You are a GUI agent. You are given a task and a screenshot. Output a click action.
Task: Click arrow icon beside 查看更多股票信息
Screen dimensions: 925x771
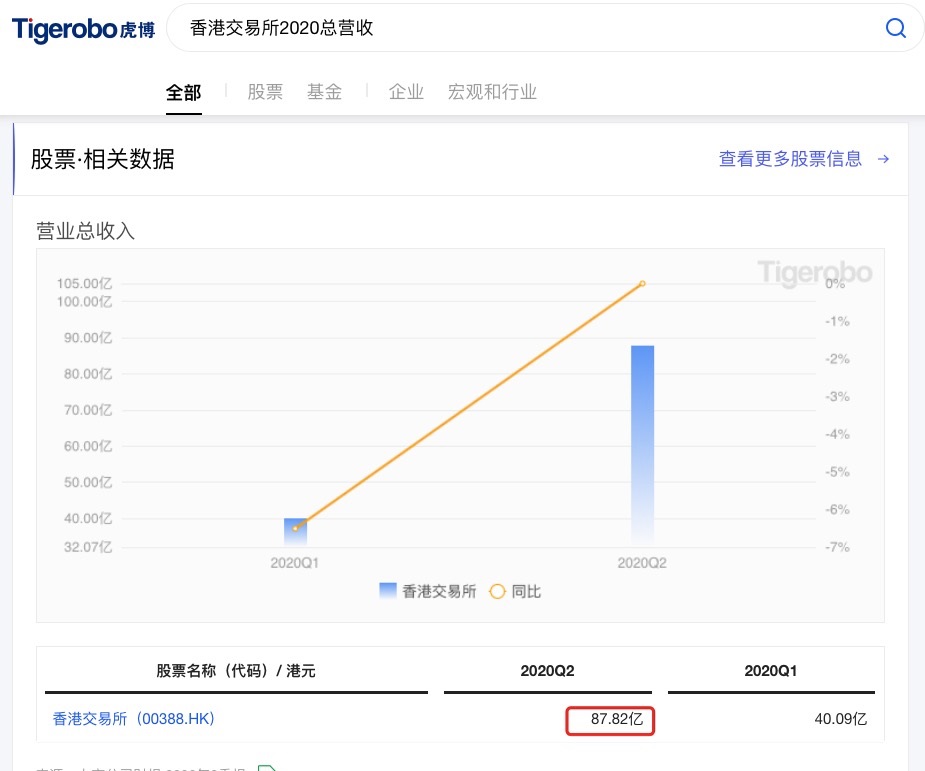coord(883,159)
